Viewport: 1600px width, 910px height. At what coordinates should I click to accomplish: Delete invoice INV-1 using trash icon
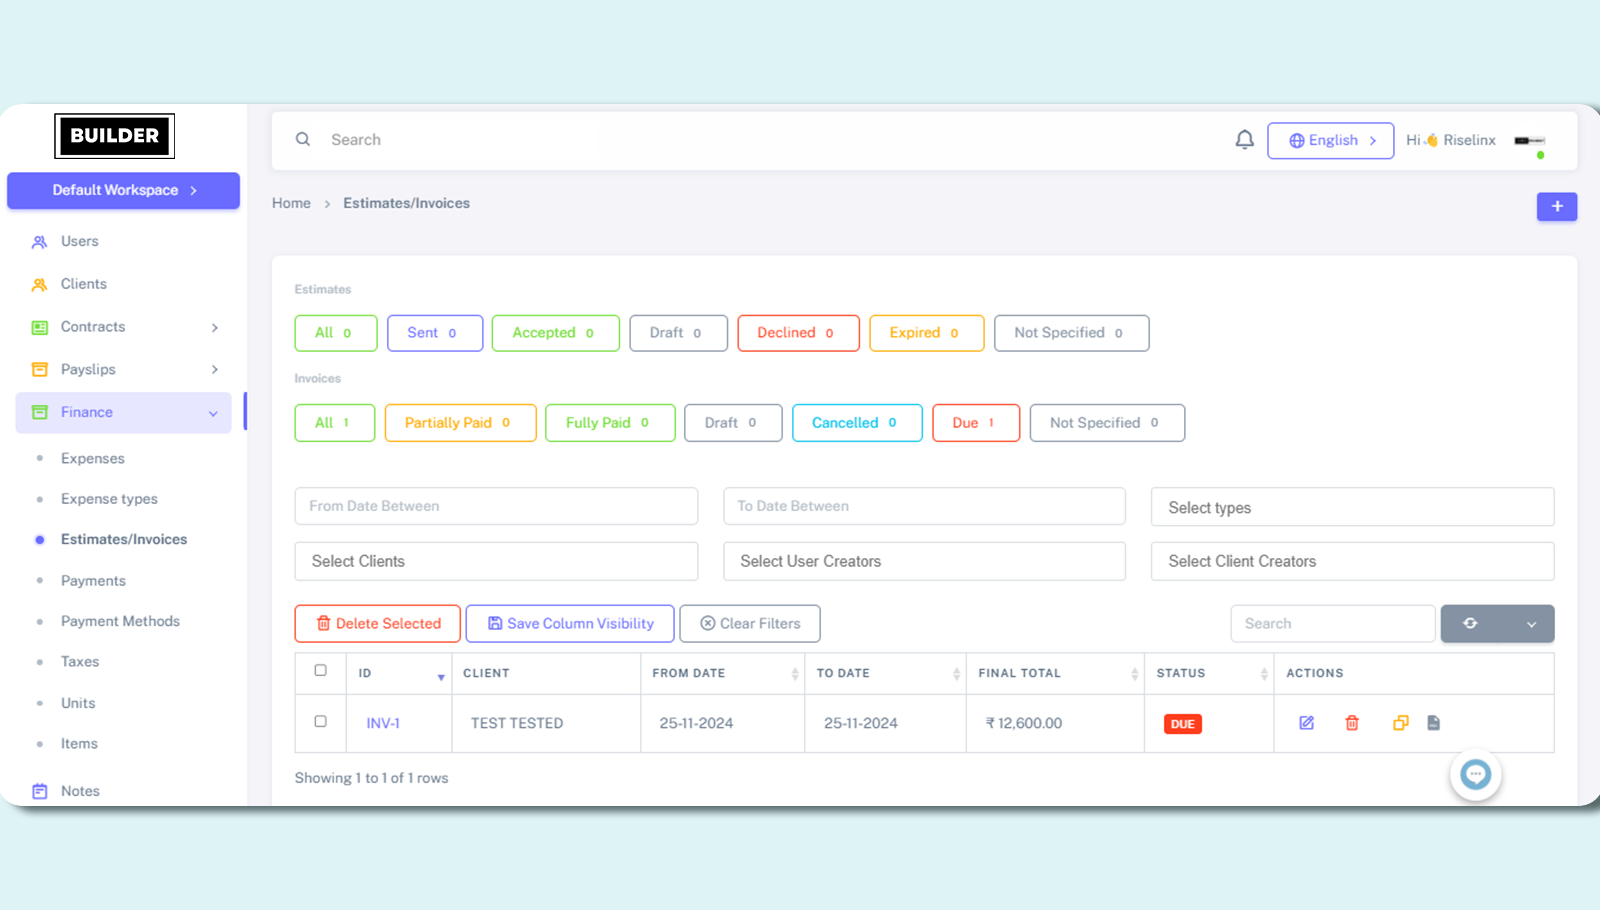(1352, 723)
